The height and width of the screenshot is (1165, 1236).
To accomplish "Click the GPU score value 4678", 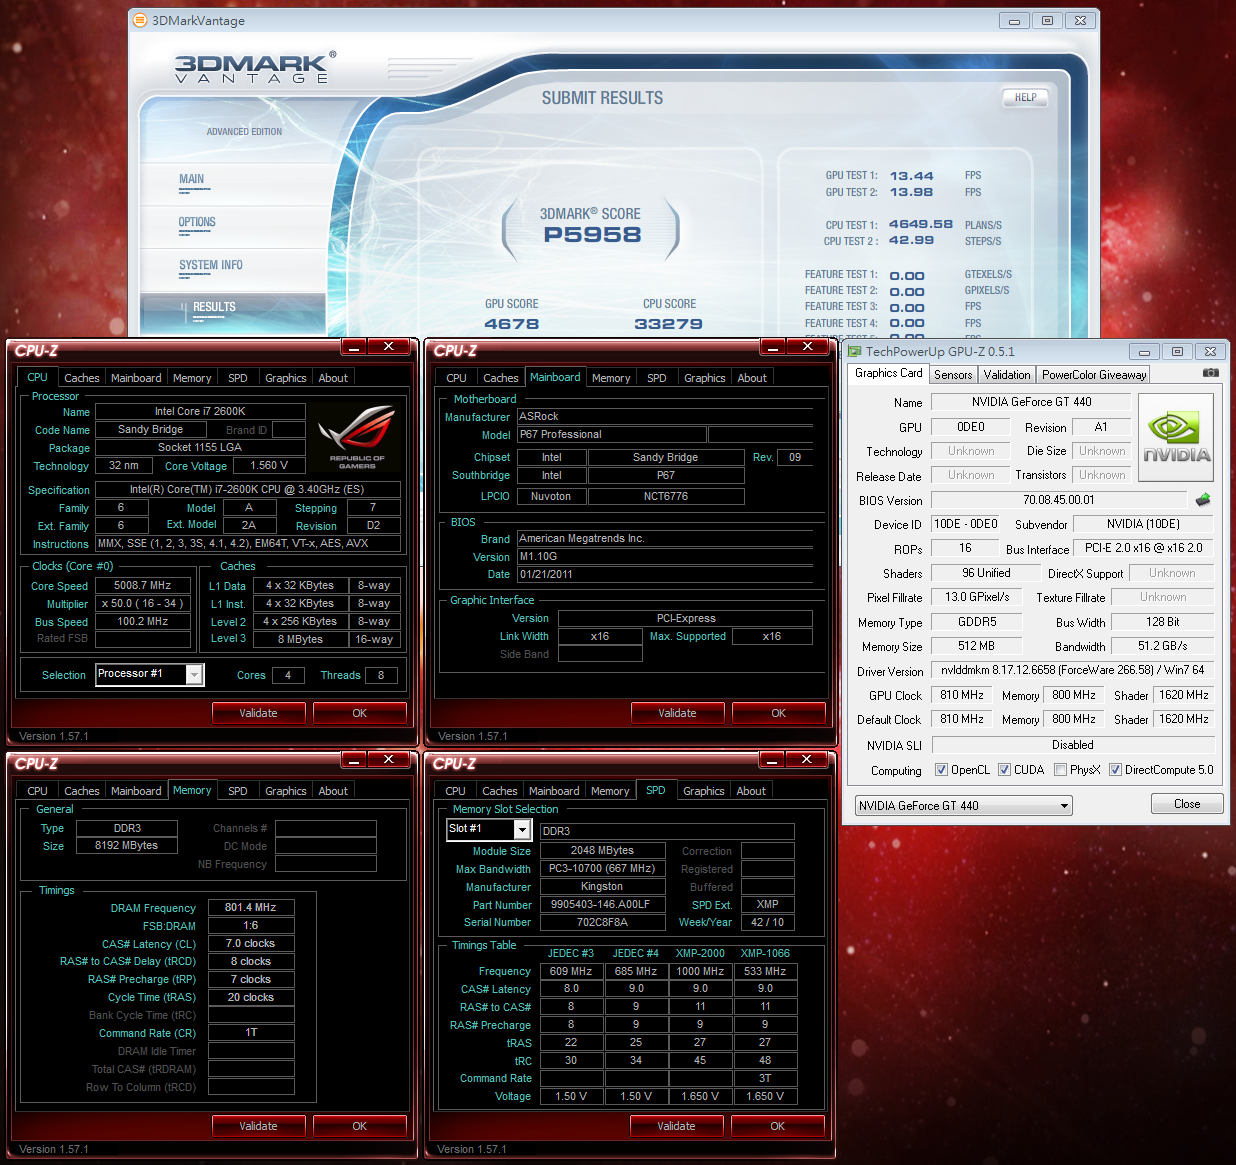I will 511,324.
